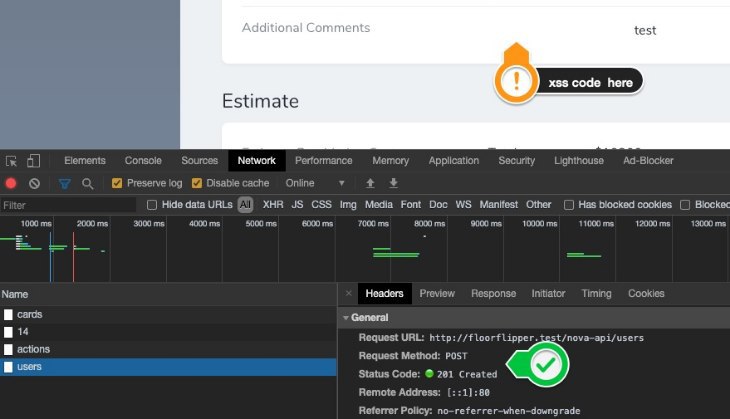
Task: View the Initiator sub-tab
Action: (548, 293)
